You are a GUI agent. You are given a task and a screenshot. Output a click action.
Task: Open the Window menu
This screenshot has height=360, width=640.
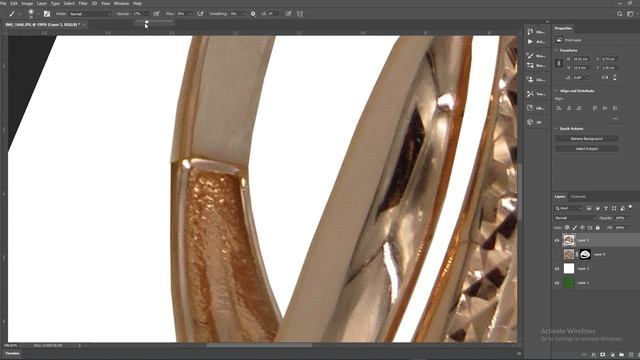[x=121, y=3]
